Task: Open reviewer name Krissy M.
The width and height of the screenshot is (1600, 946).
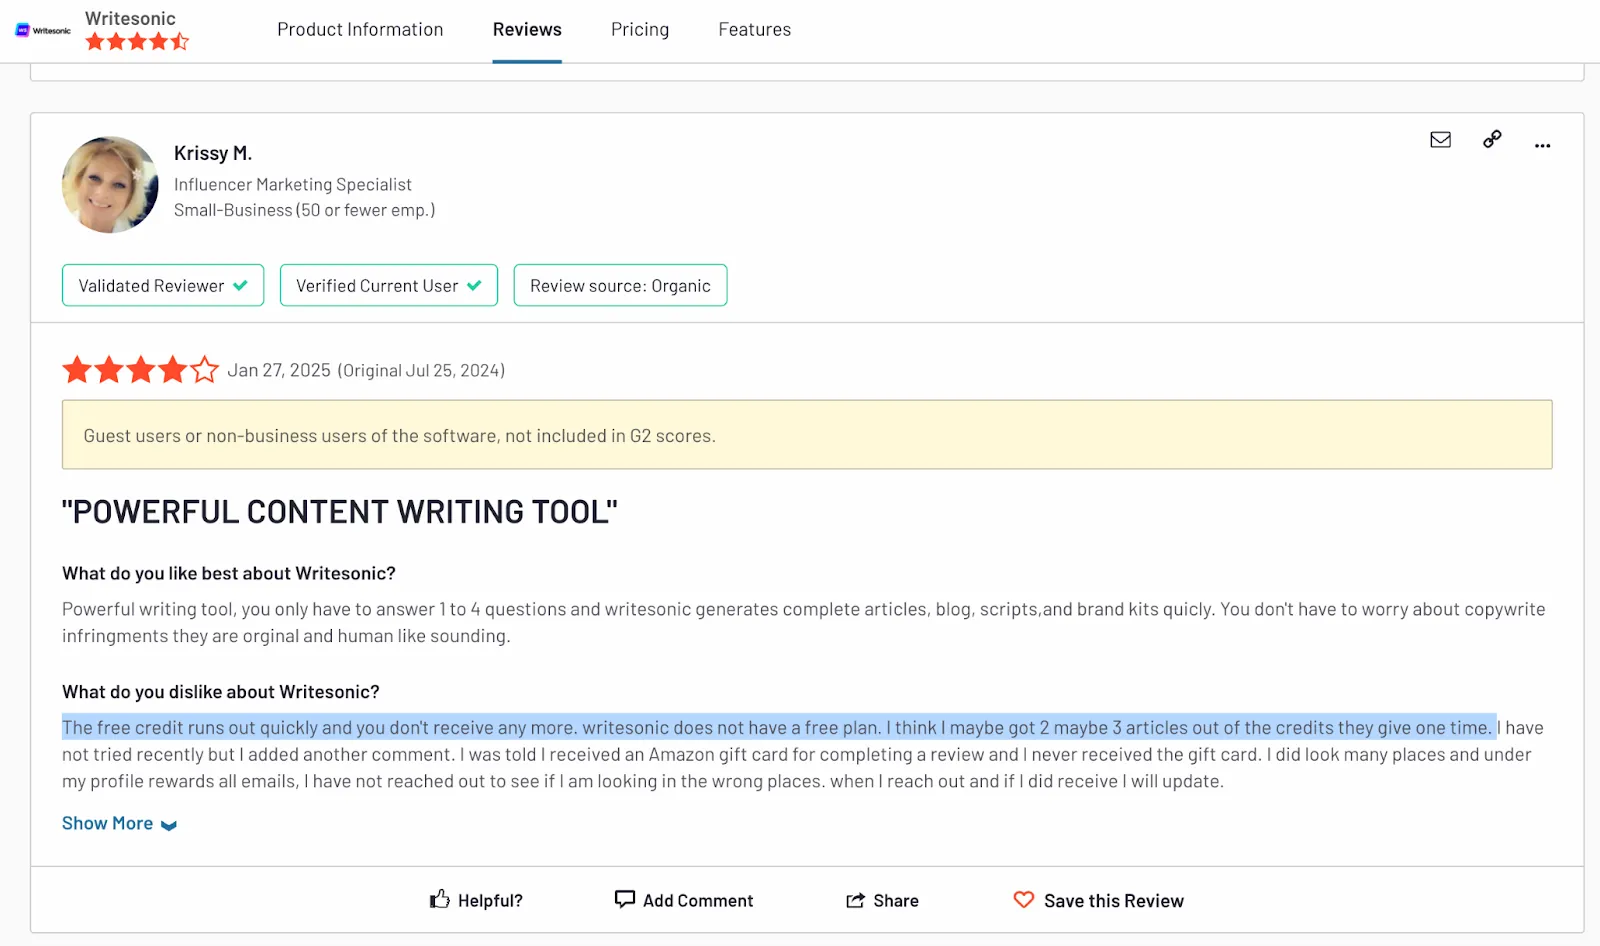Action: tap(213, 153)
